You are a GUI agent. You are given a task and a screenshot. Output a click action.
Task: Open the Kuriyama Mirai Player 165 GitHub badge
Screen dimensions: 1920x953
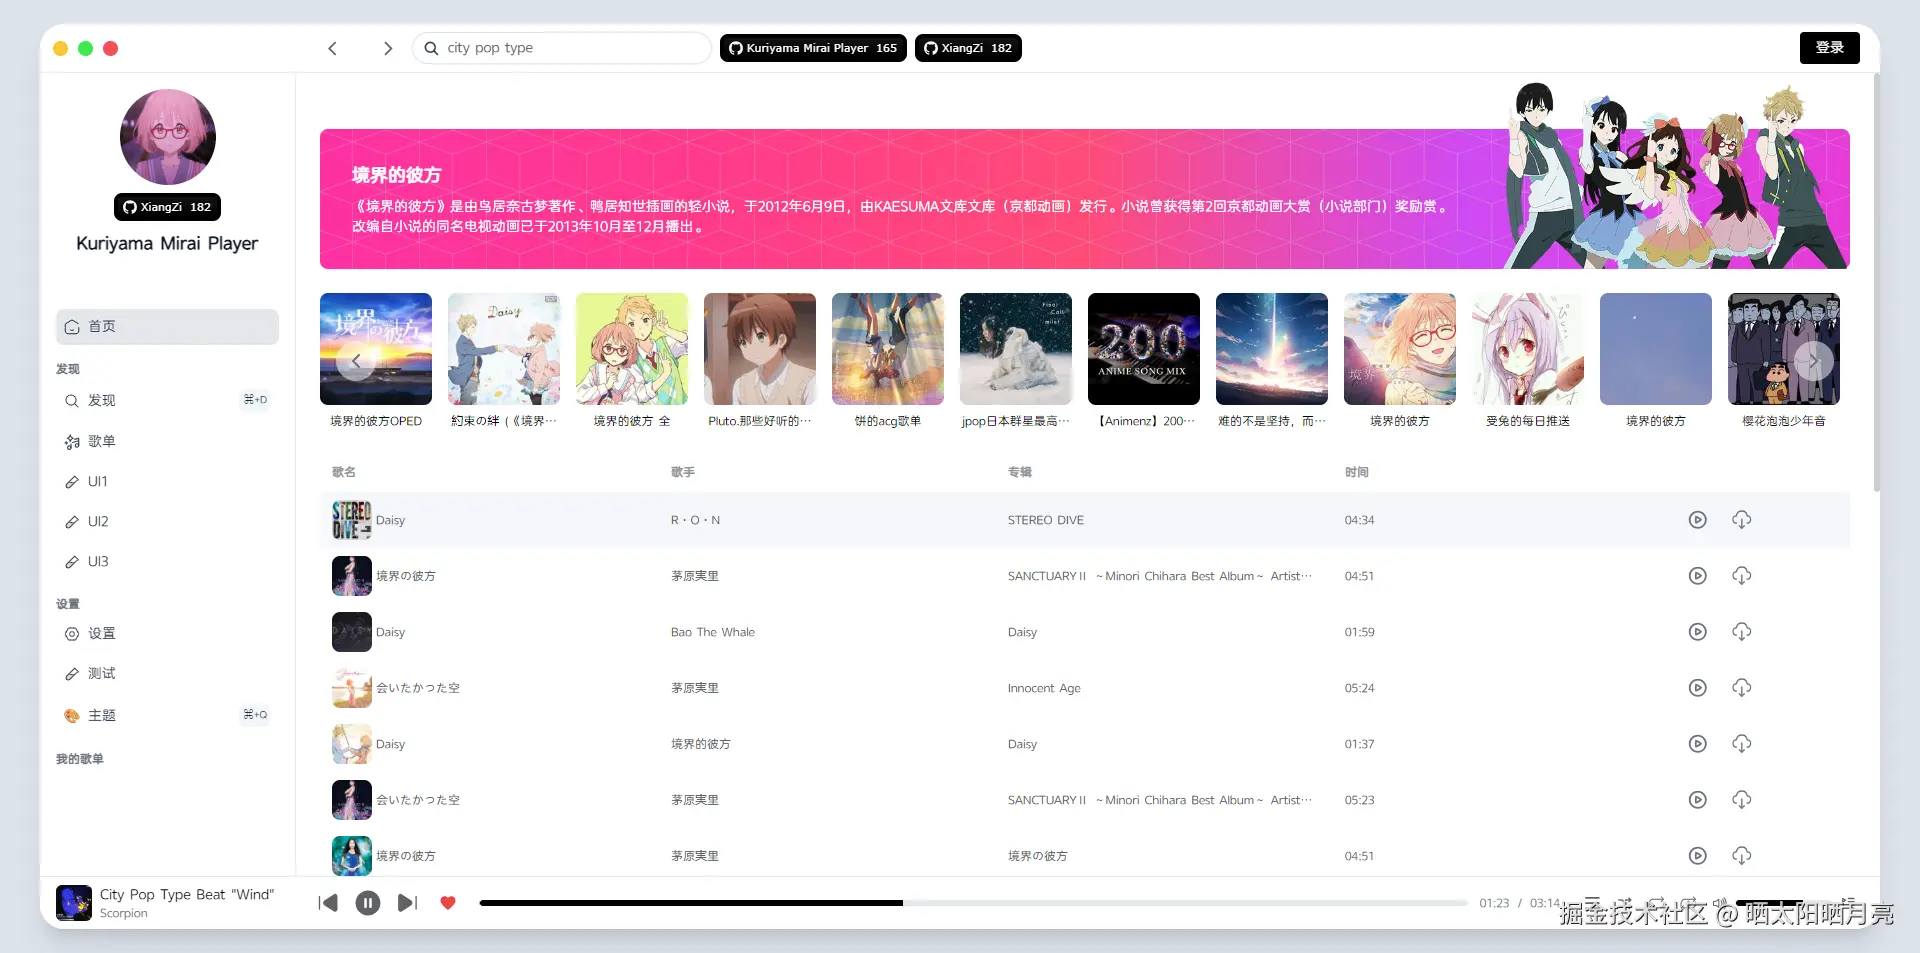(x=813, y=48)
